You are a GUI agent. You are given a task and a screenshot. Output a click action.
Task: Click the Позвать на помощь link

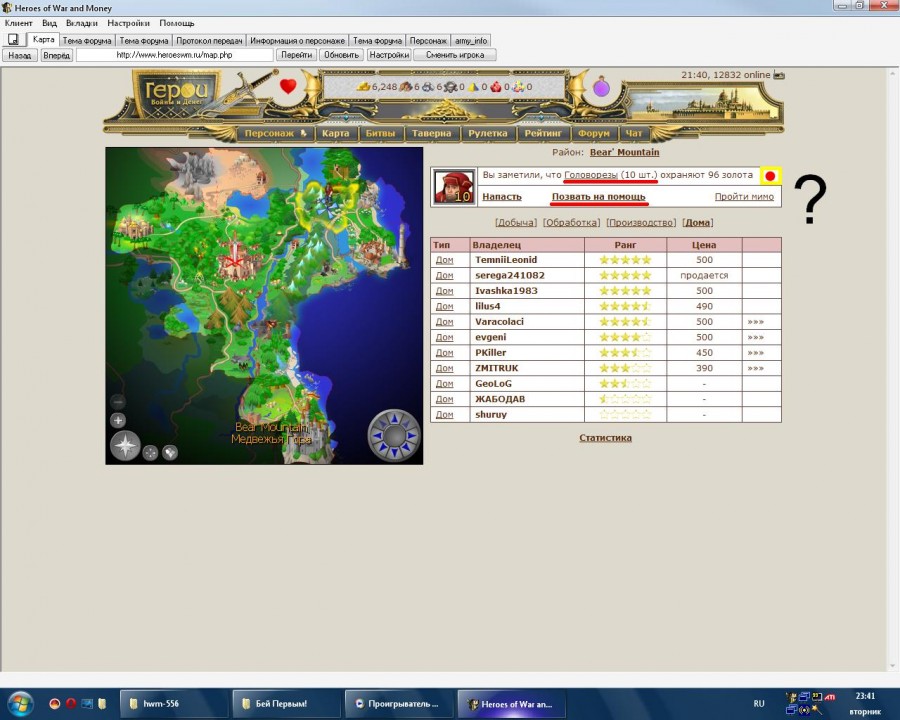(x=599, y=197)
